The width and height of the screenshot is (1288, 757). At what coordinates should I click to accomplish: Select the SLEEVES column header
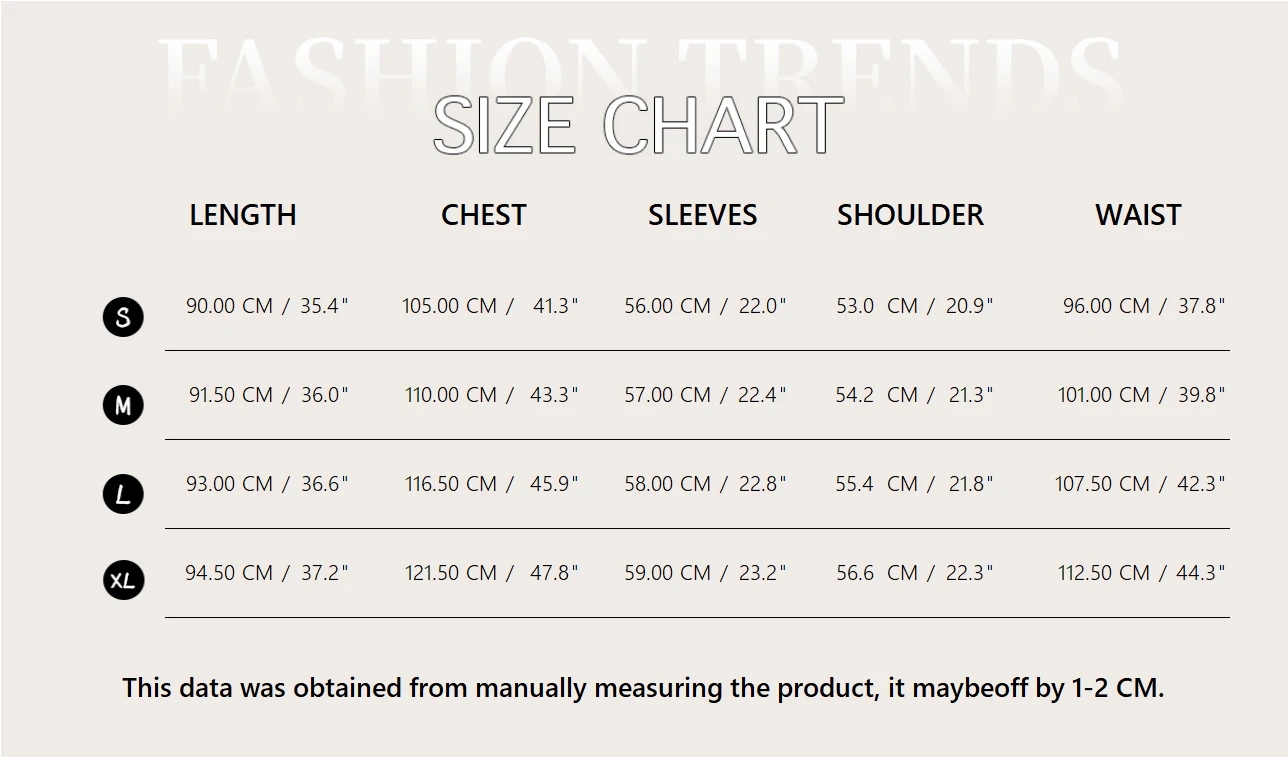702,215
